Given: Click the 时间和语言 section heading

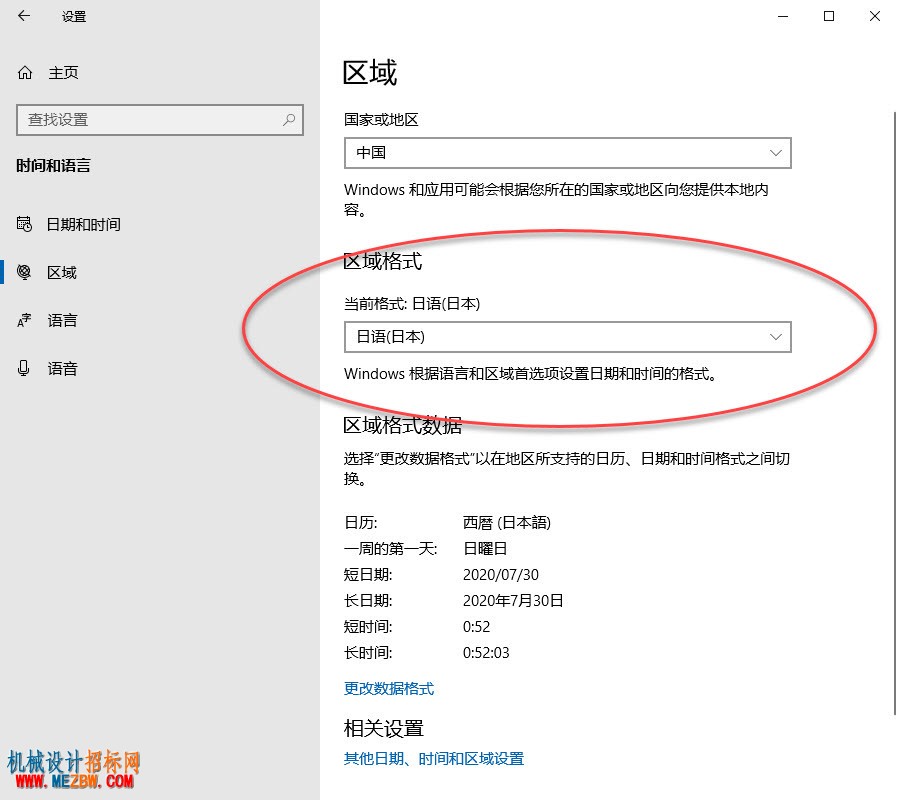Looking at the screenshot, I should [x=53, y=165].
